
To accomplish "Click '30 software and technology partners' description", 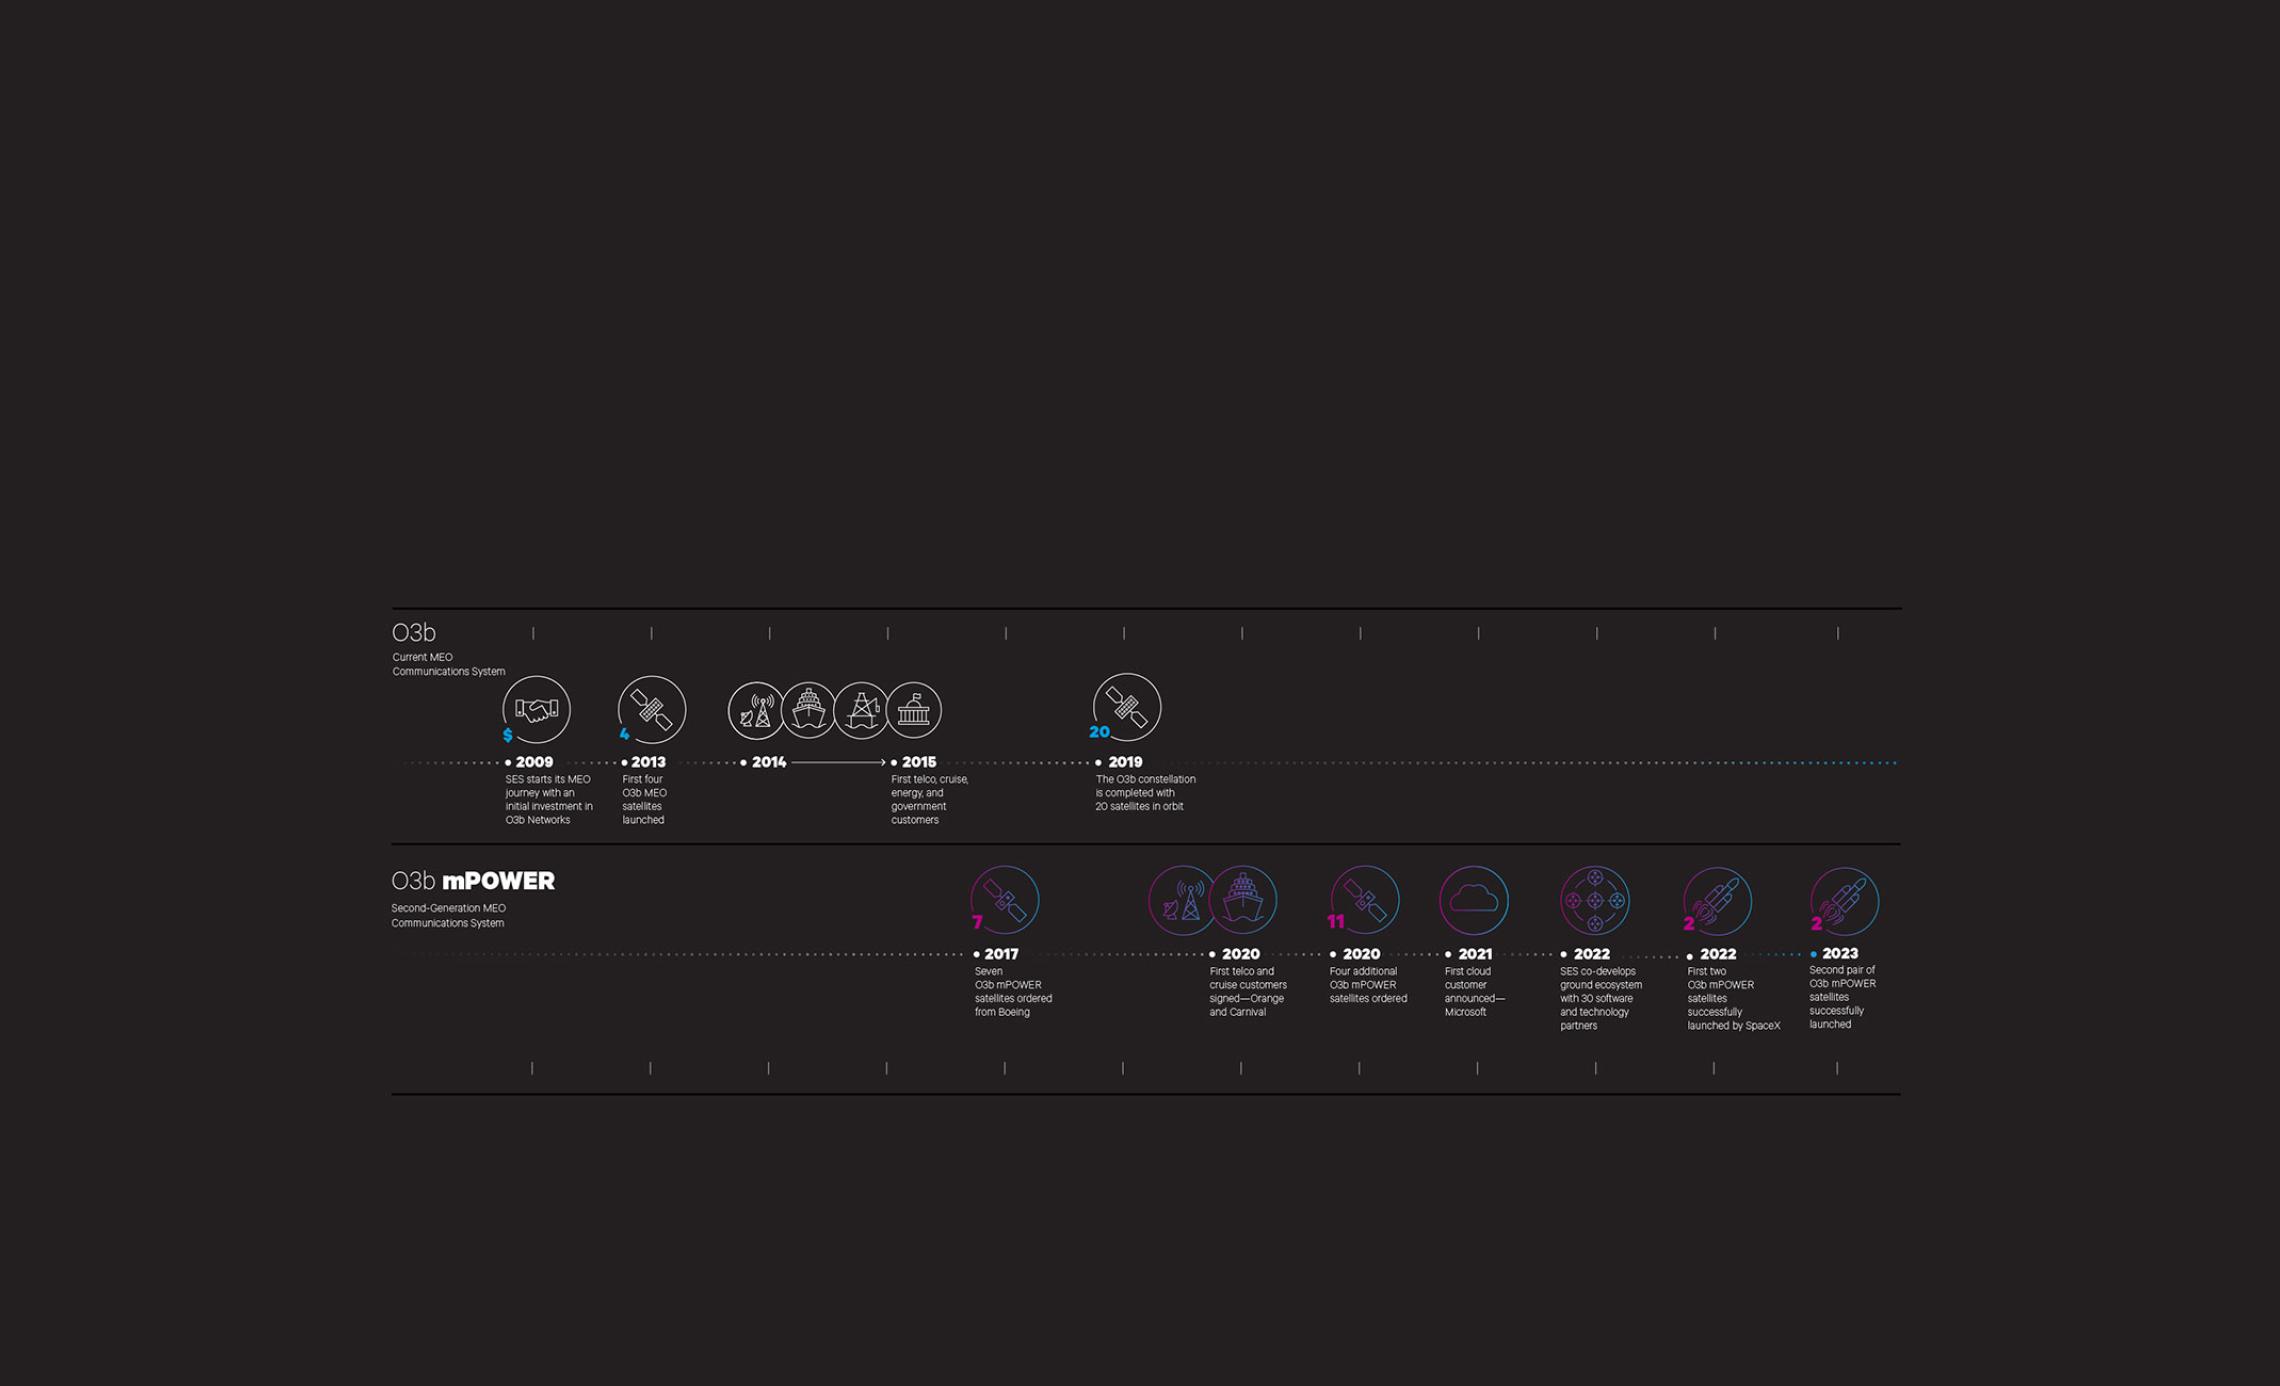I will click(1601, 998).
